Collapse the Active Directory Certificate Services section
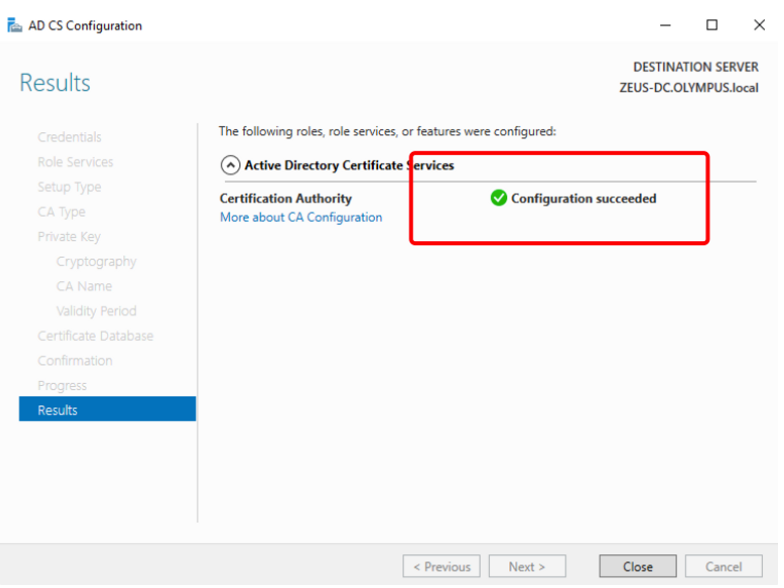The height and width of the screenshot is (588, 784). [230, 166]
